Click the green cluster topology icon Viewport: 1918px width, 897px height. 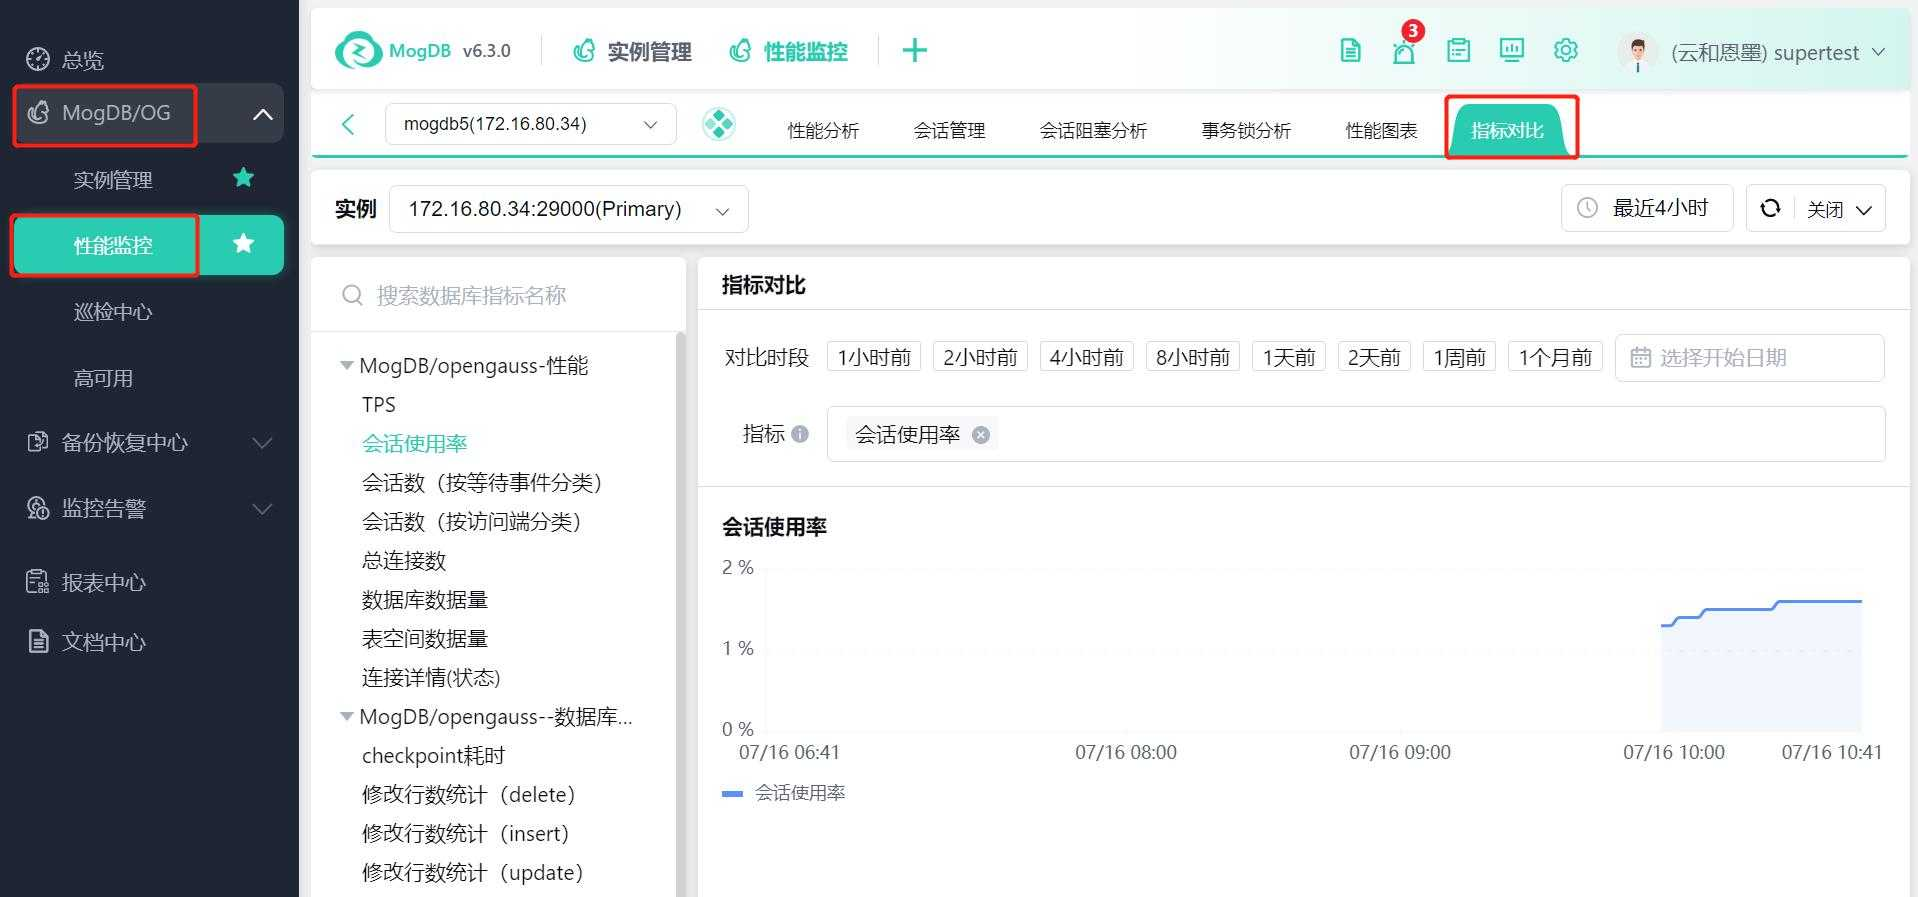click(718, 124)
